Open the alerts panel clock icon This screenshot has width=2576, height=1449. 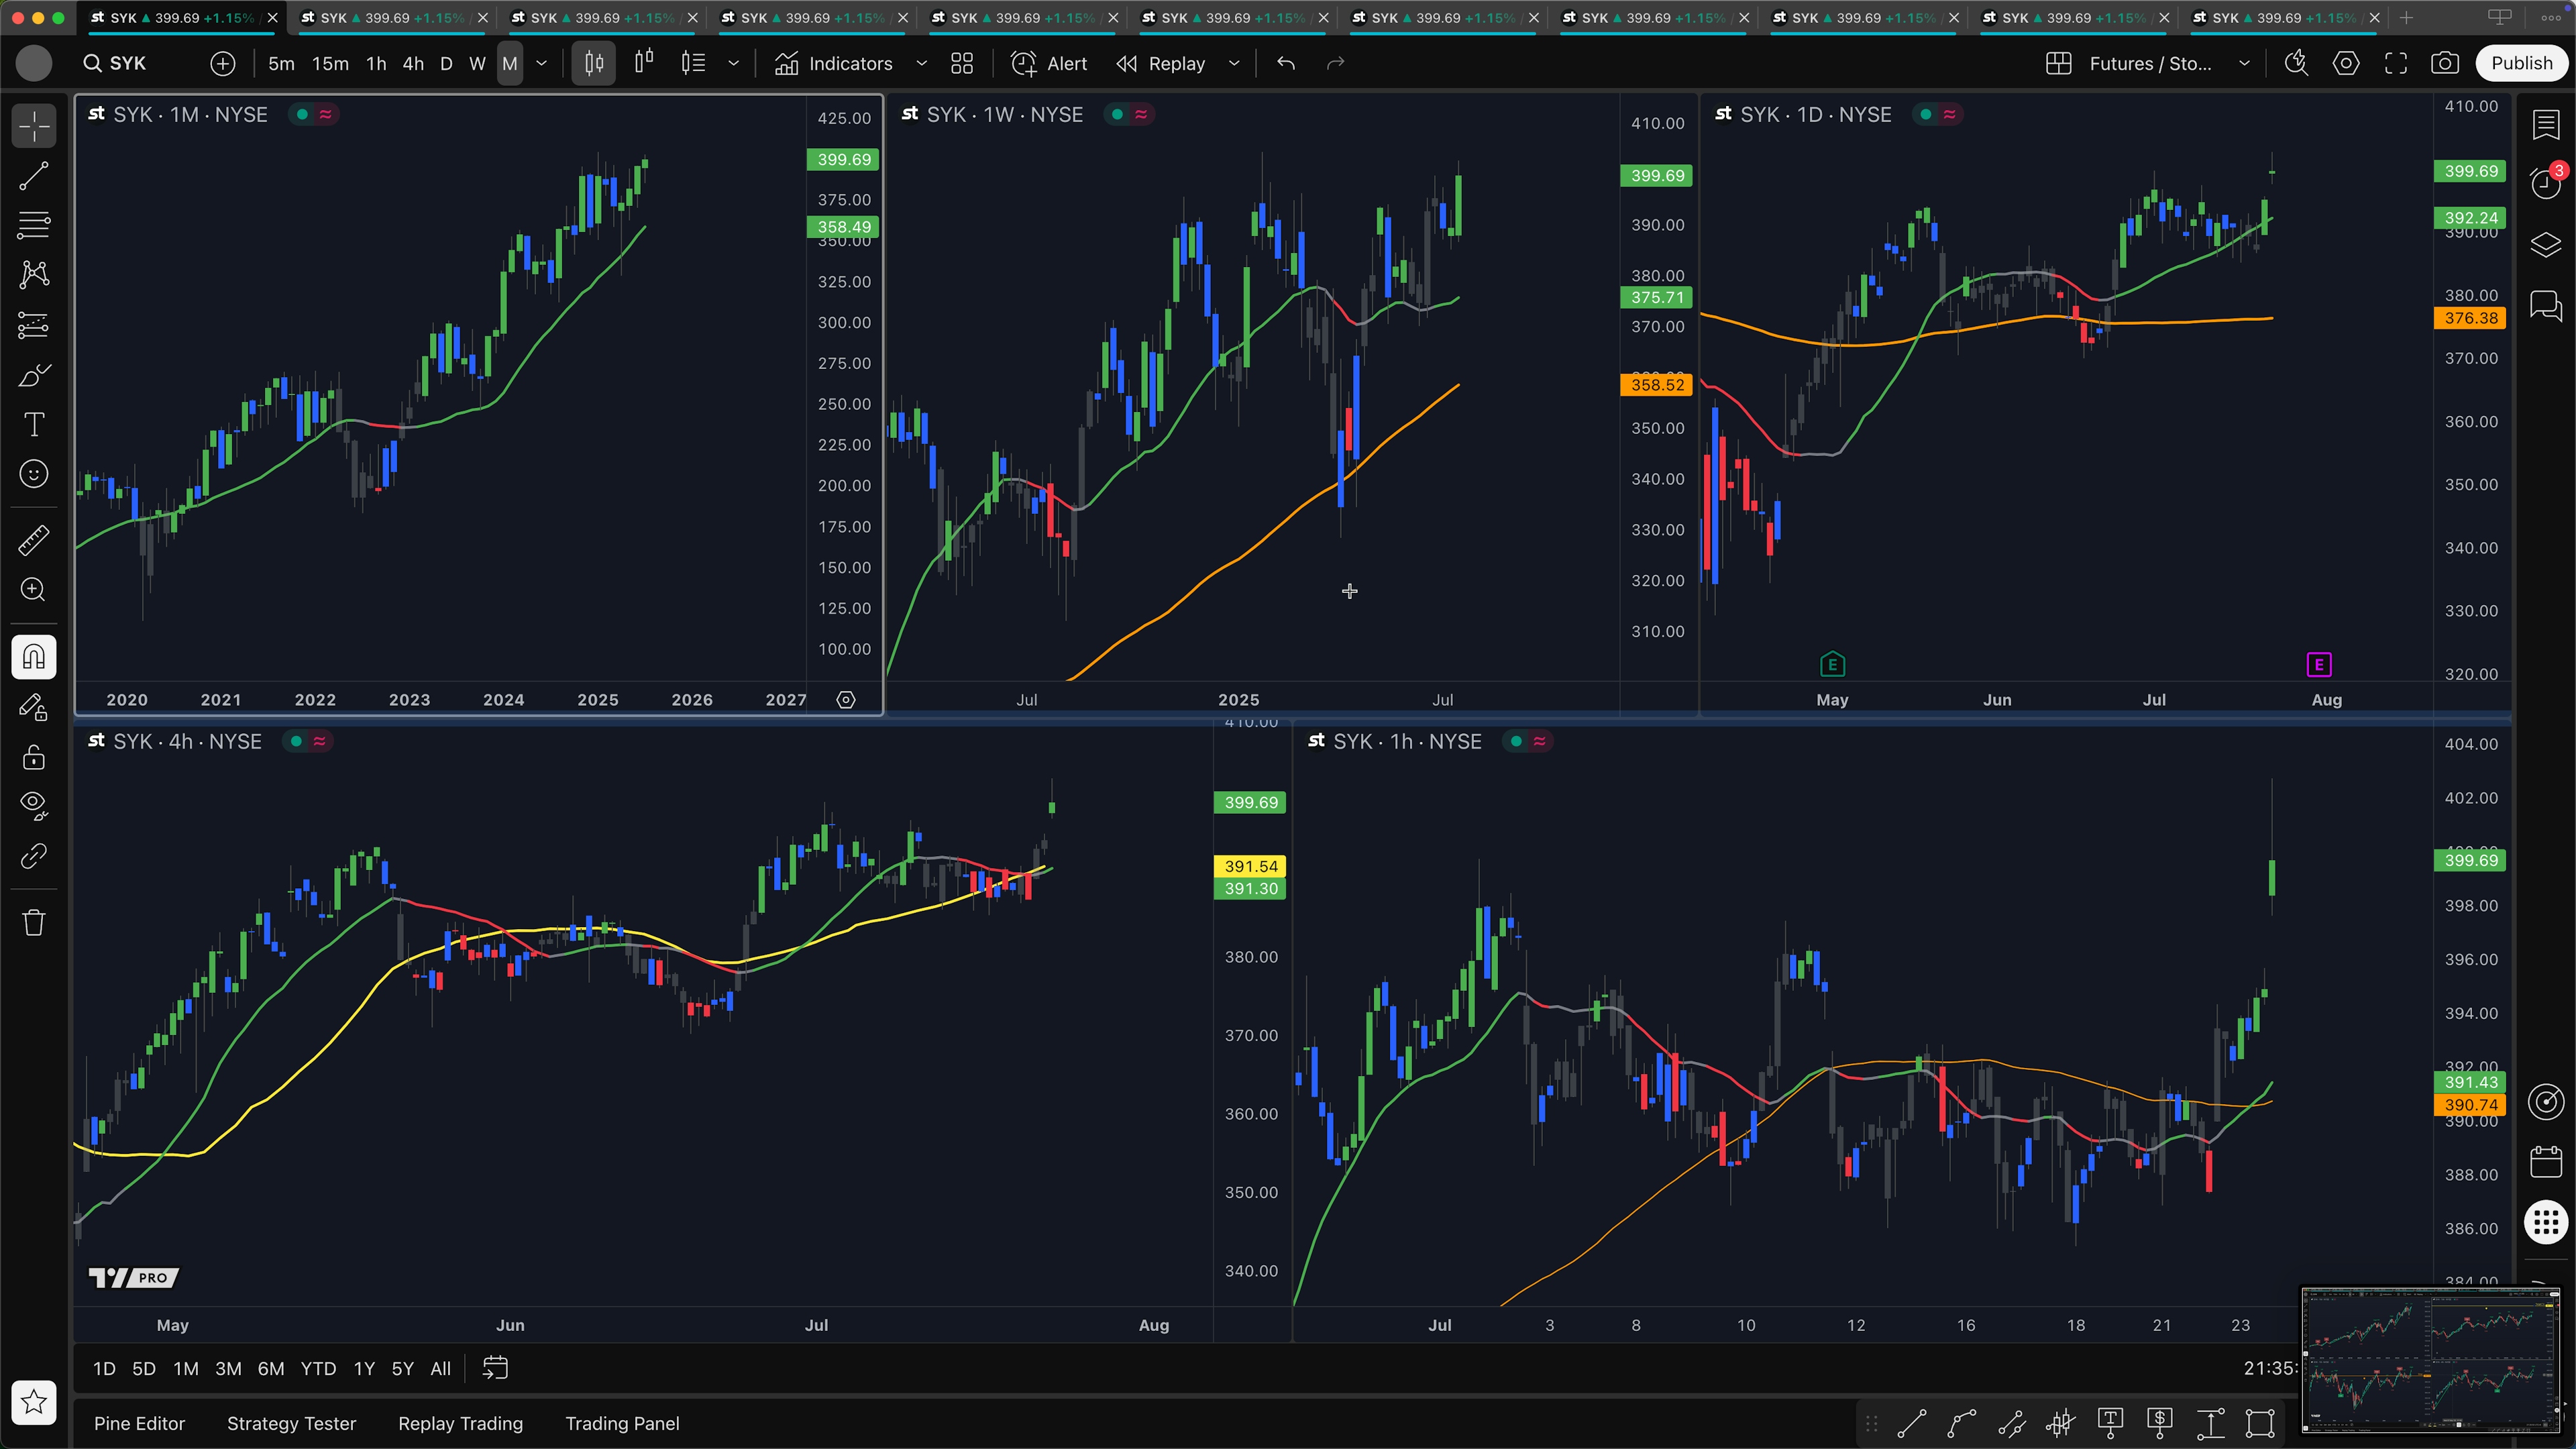(x=2546, y=183)
